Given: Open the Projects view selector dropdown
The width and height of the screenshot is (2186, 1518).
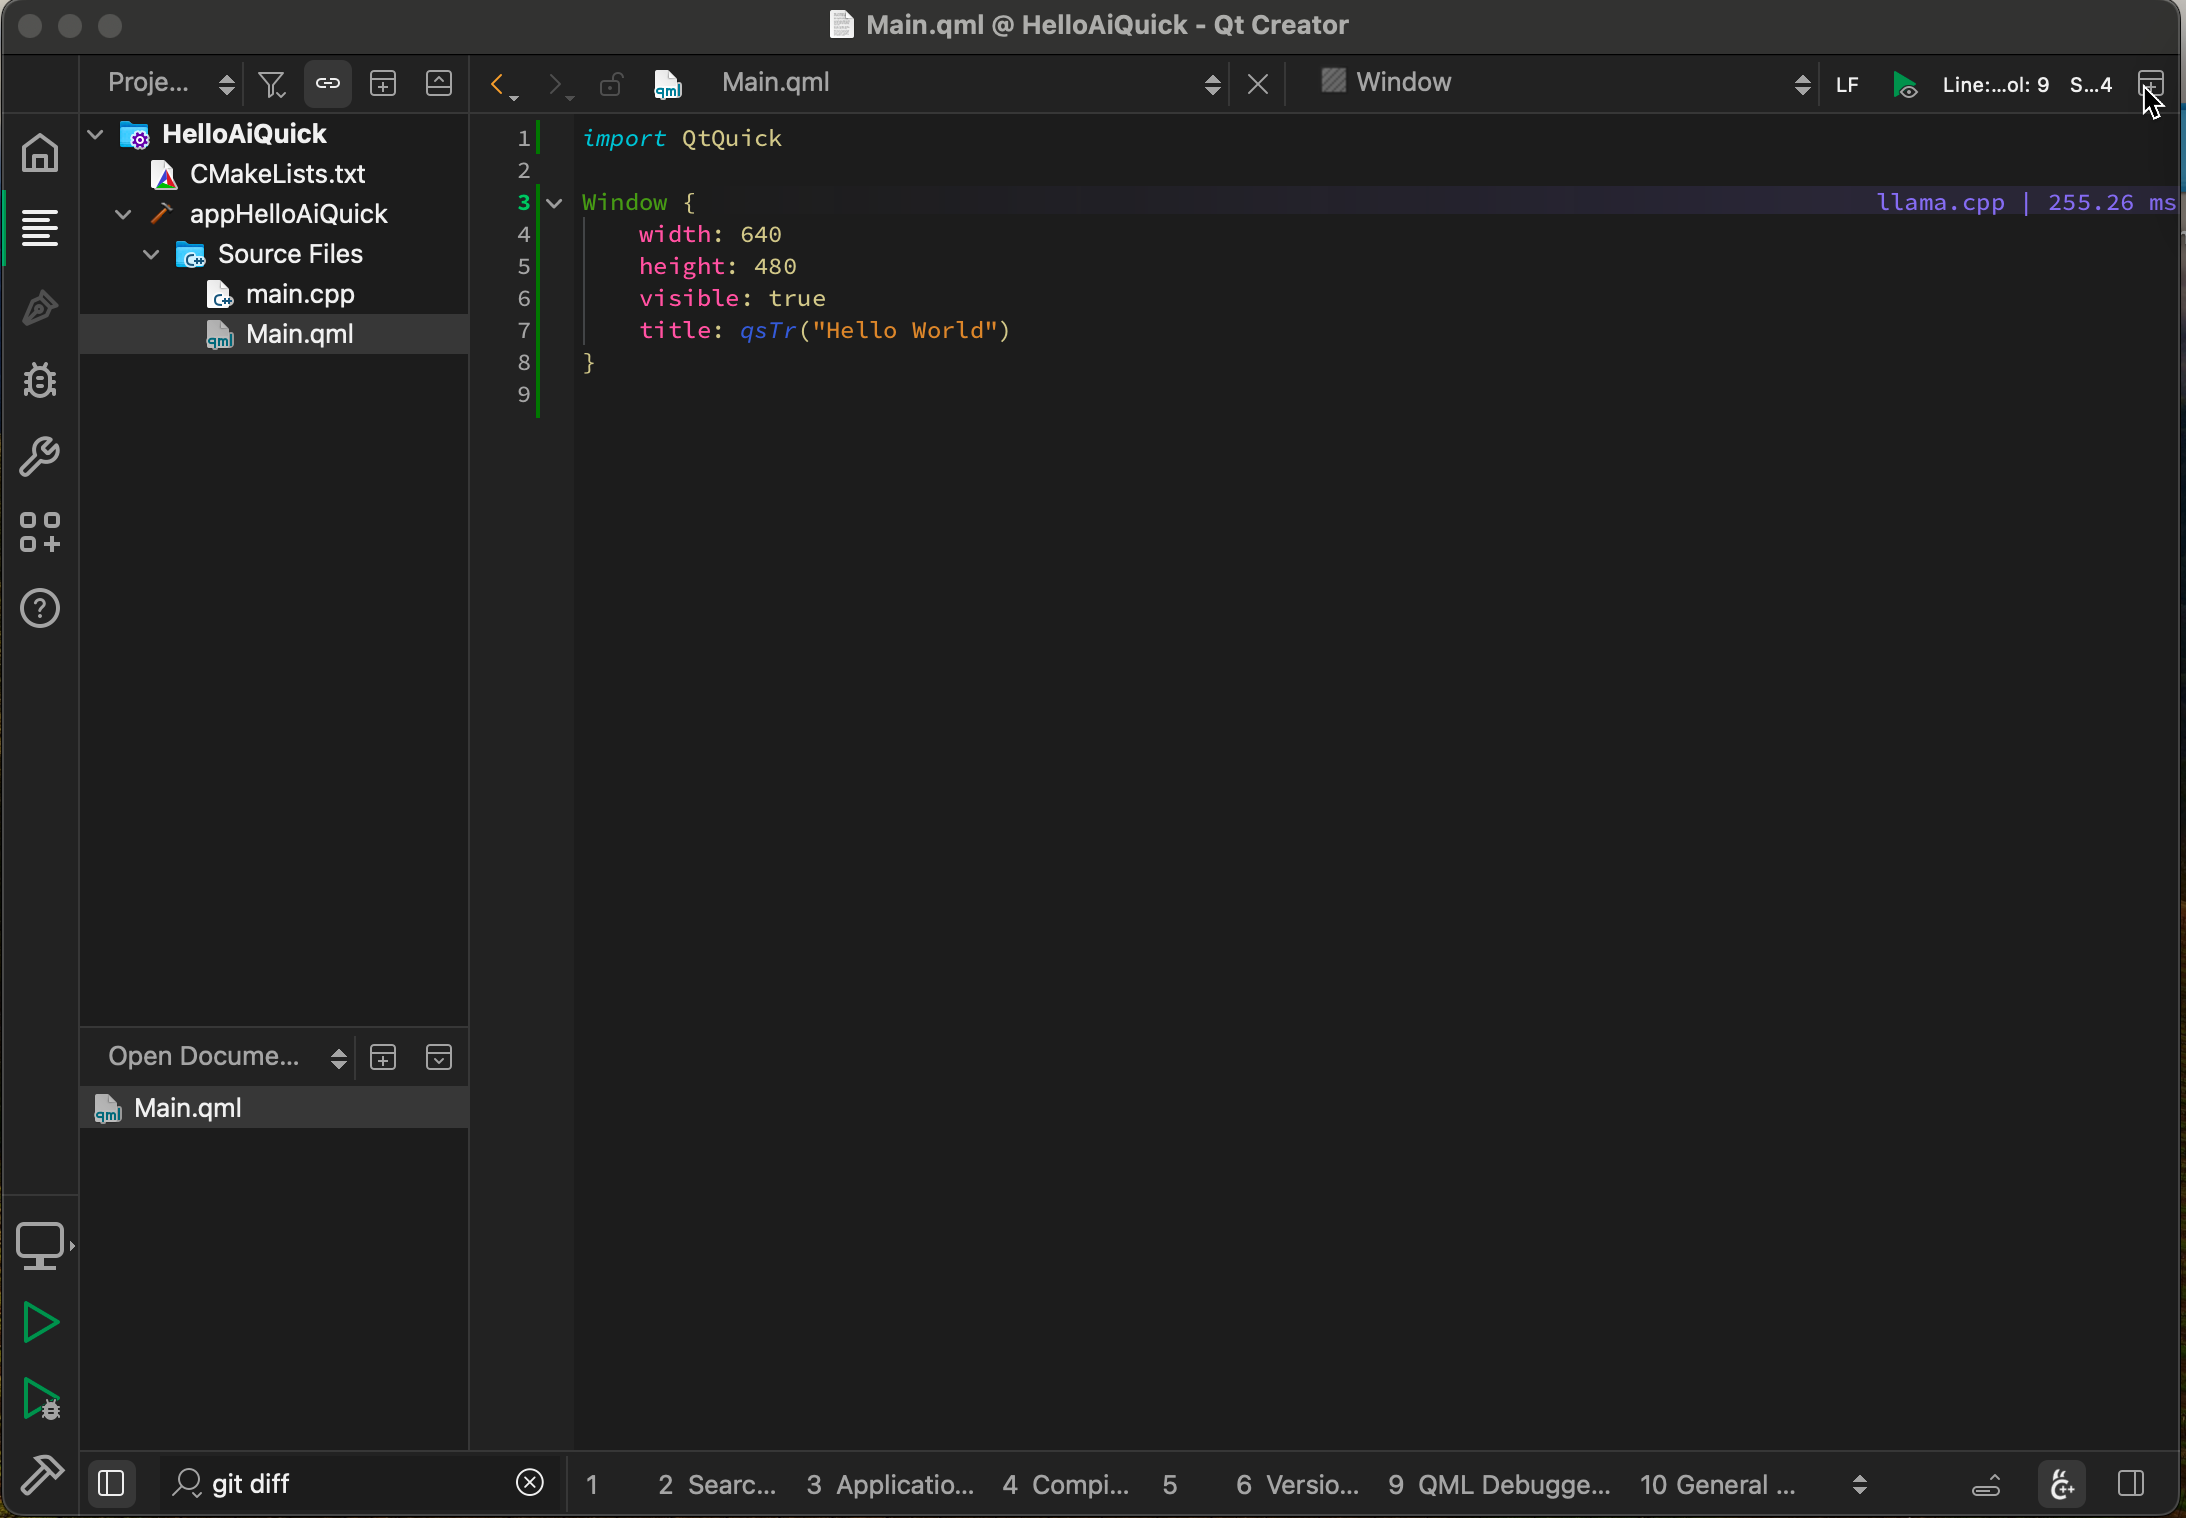Looking at the screenshot, I should (170, 84).
